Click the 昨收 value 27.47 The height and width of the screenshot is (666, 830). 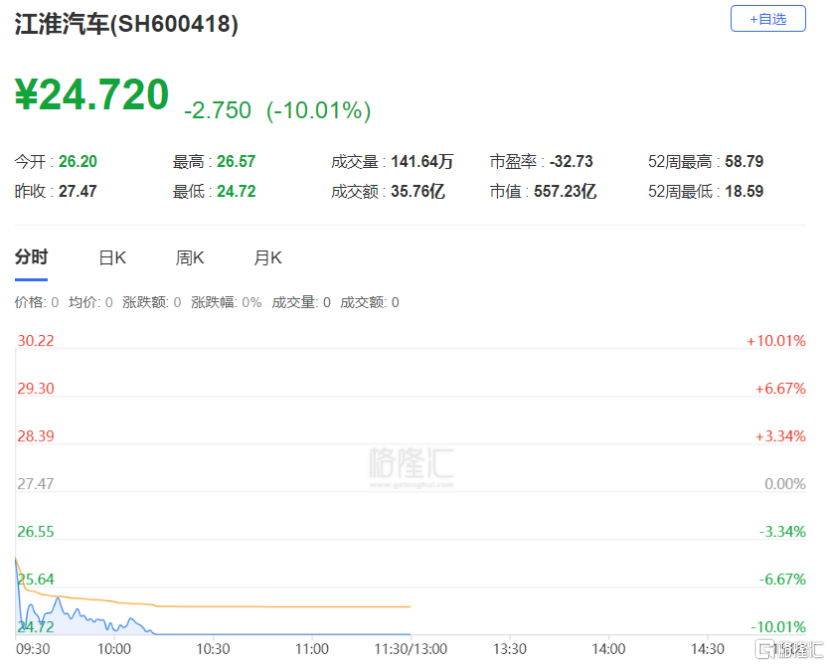(78, 191)
